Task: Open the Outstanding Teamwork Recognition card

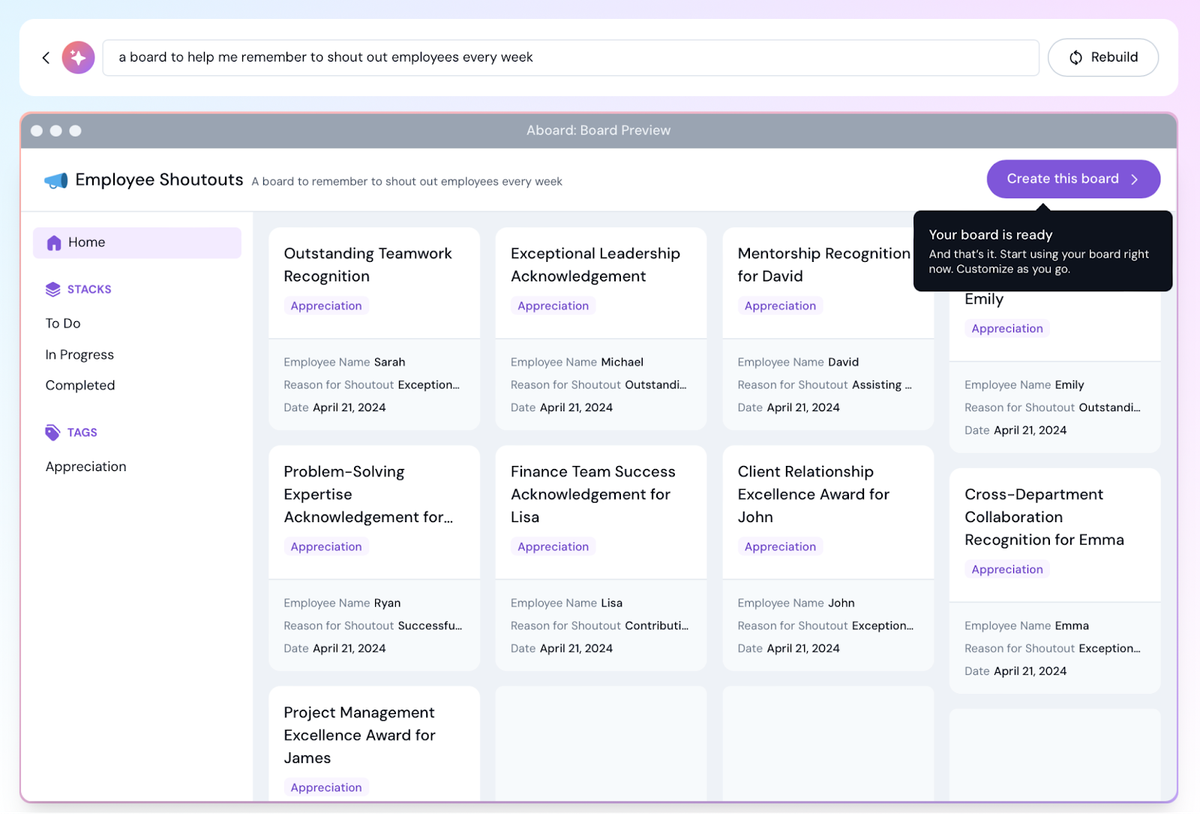Action: click(368, 265)
